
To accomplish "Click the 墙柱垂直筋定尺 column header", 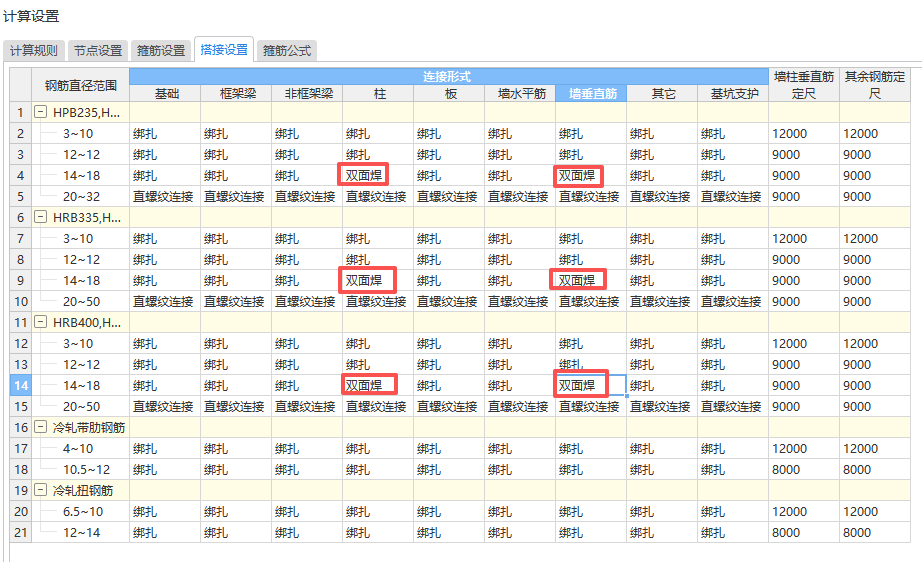I will coord(804,85).
